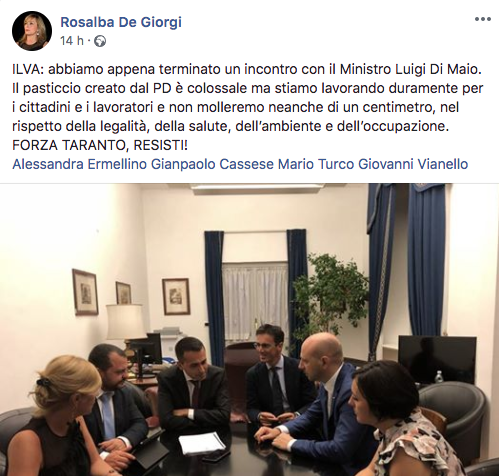The width and height of the screenshot is (499, 476).
Task: Open the three-dot post options menu
Action: 483,19
